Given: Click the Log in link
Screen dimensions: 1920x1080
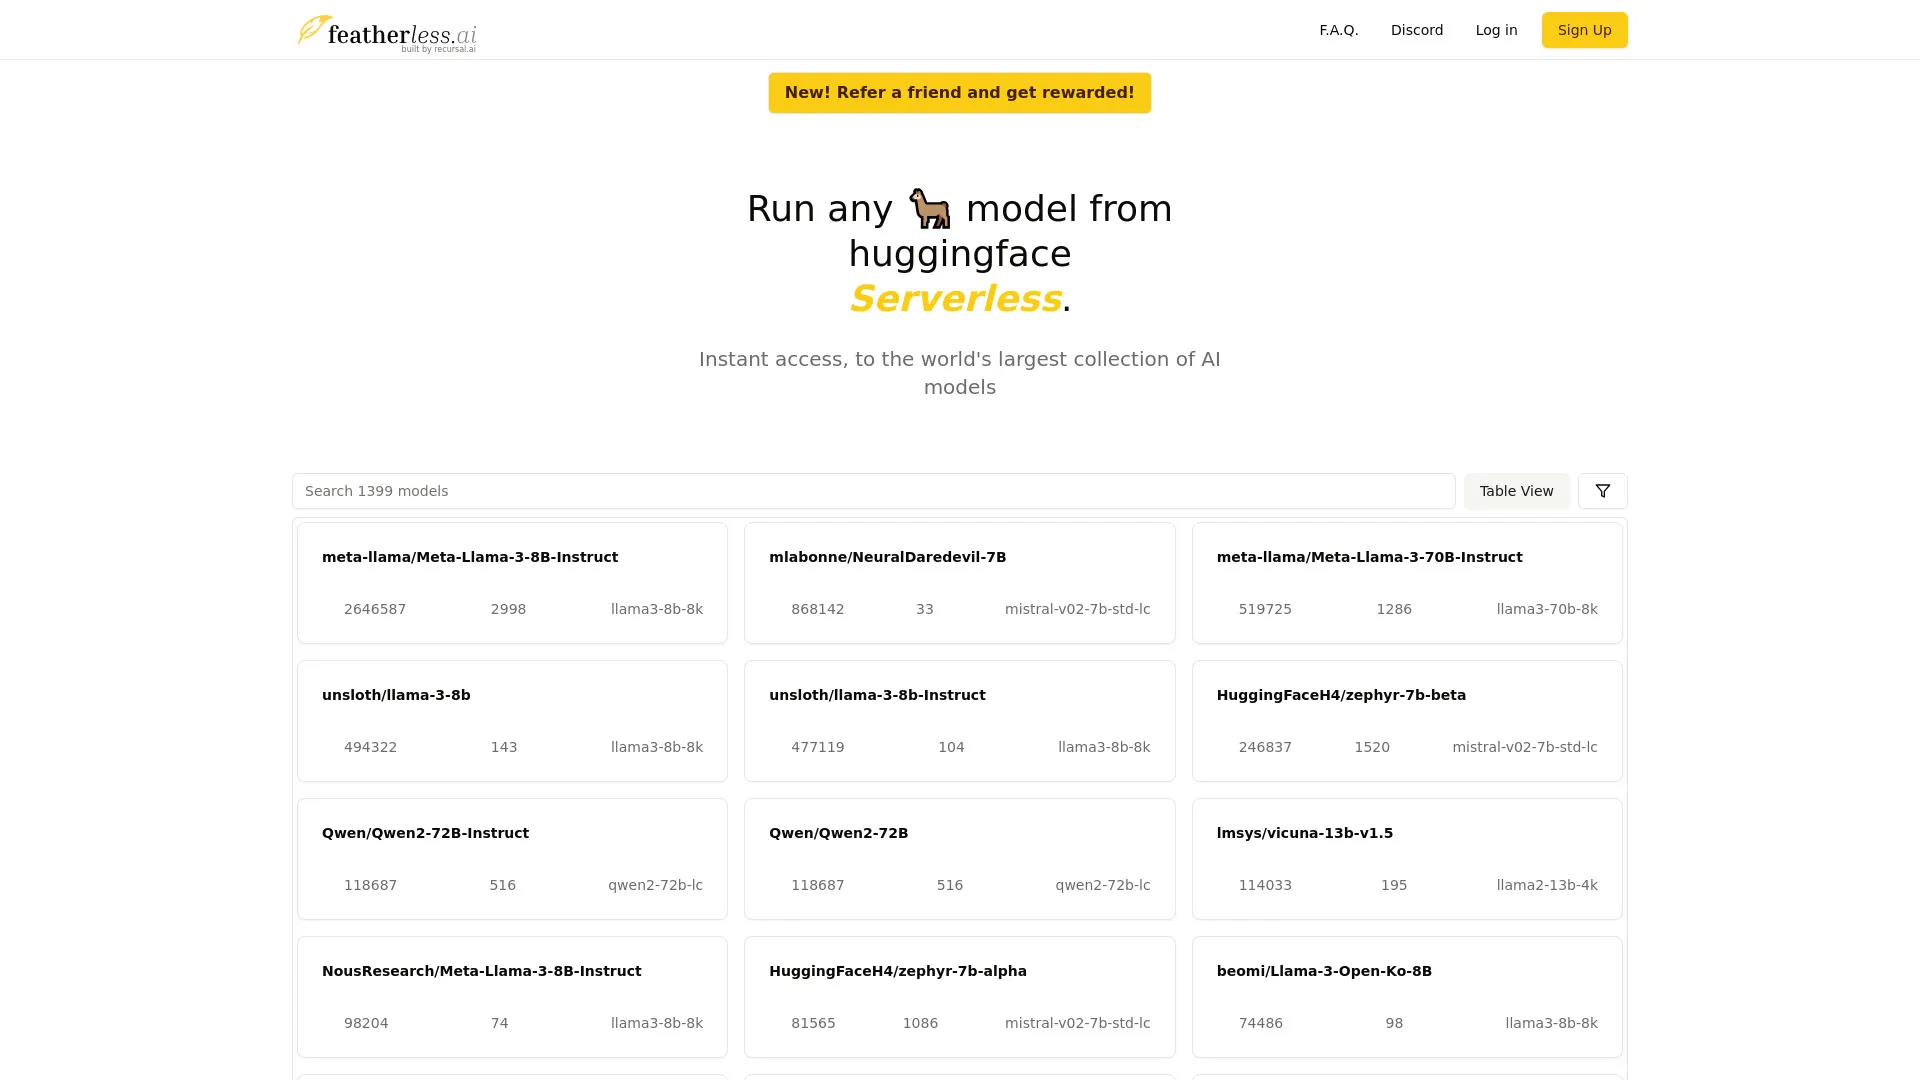Looking at the screenshot, I should pos(1496,30).
